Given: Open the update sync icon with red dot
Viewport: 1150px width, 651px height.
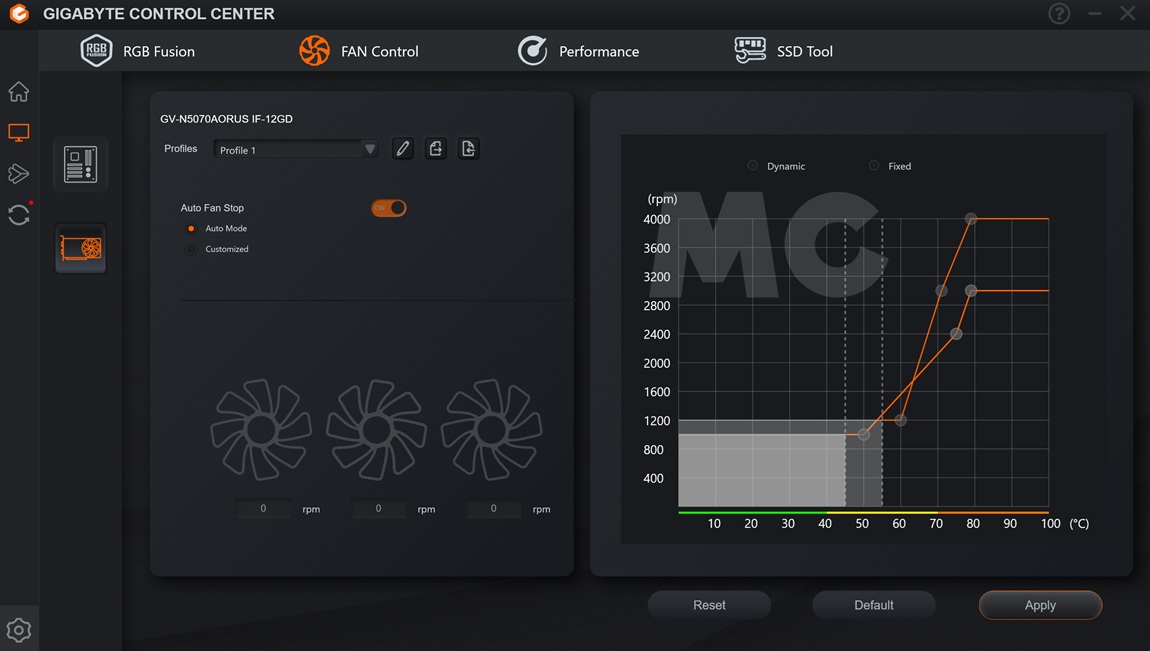Looking at the screenshot, I should click(x=19, y=214).
